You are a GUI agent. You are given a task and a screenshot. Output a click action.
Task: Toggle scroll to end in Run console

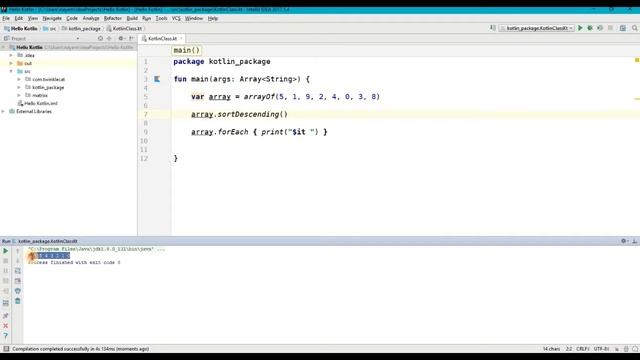[x=18, y=281]
